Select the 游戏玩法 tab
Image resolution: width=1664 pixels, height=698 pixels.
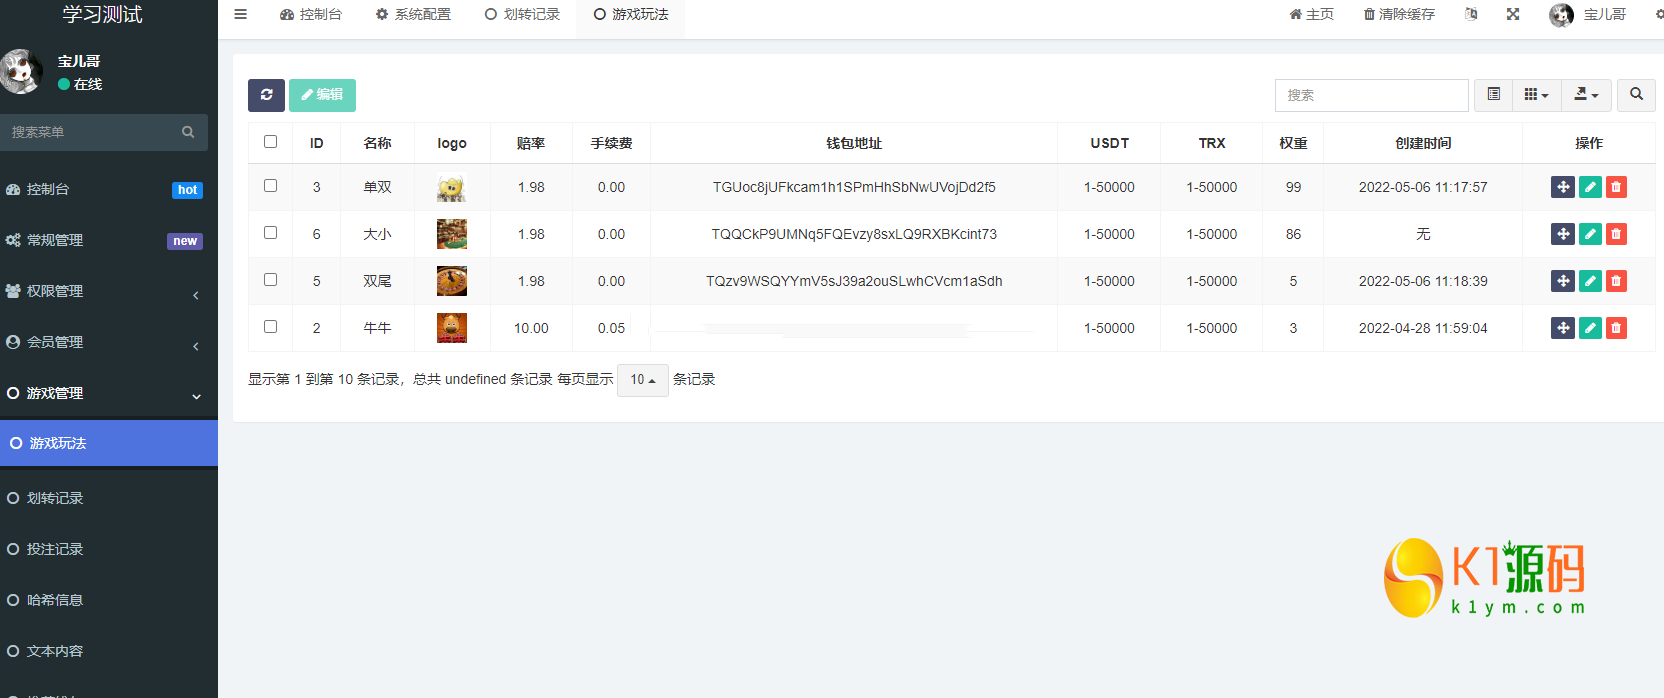631,14
